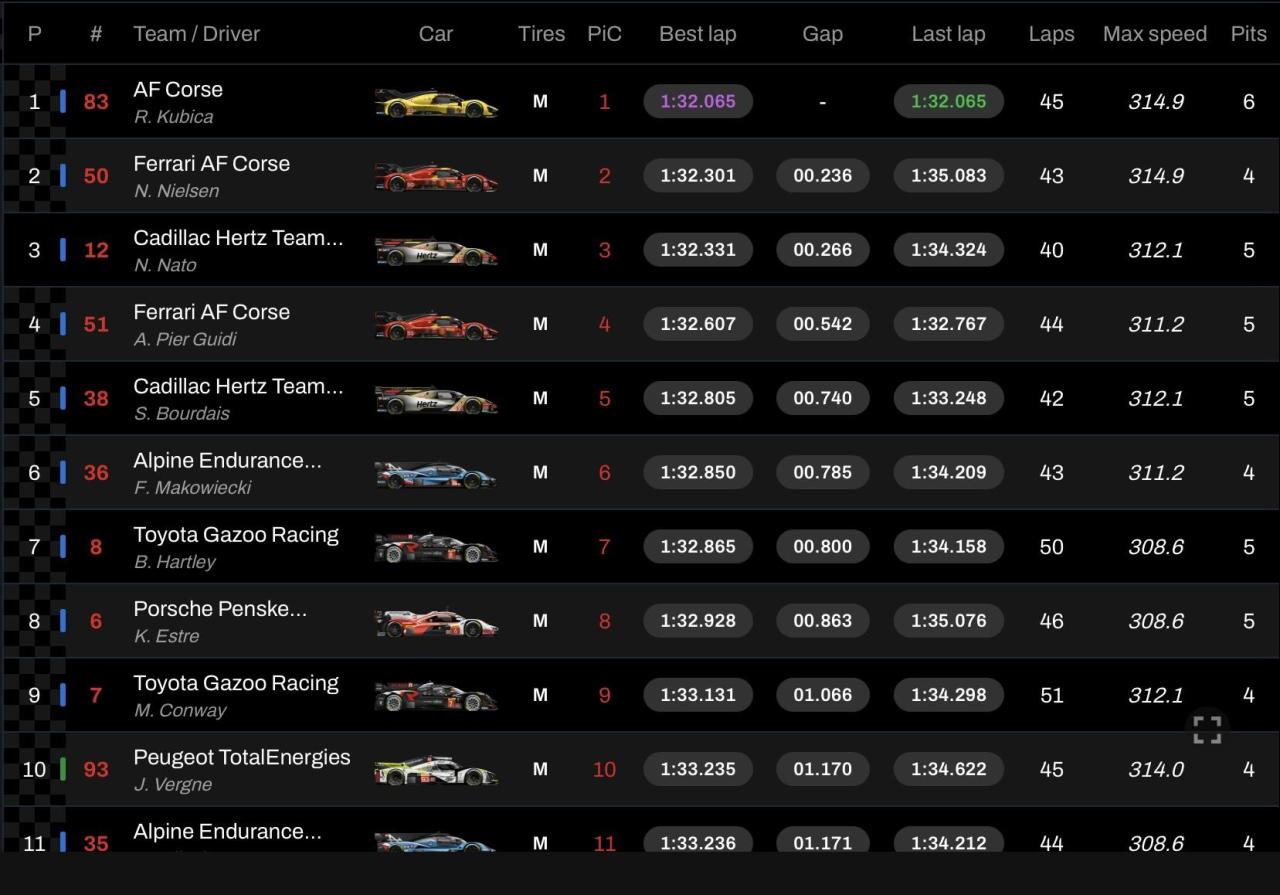Click max speed value 314.0
This screenshot has height=895, width=1280.
[1156, 770]
